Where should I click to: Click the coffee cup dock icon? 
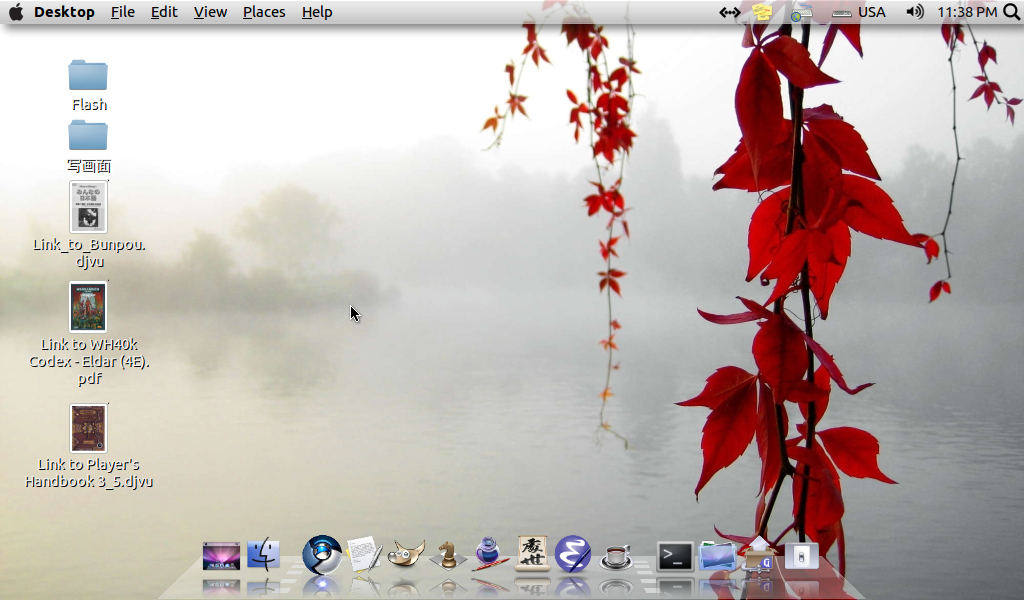click(616, 556)
